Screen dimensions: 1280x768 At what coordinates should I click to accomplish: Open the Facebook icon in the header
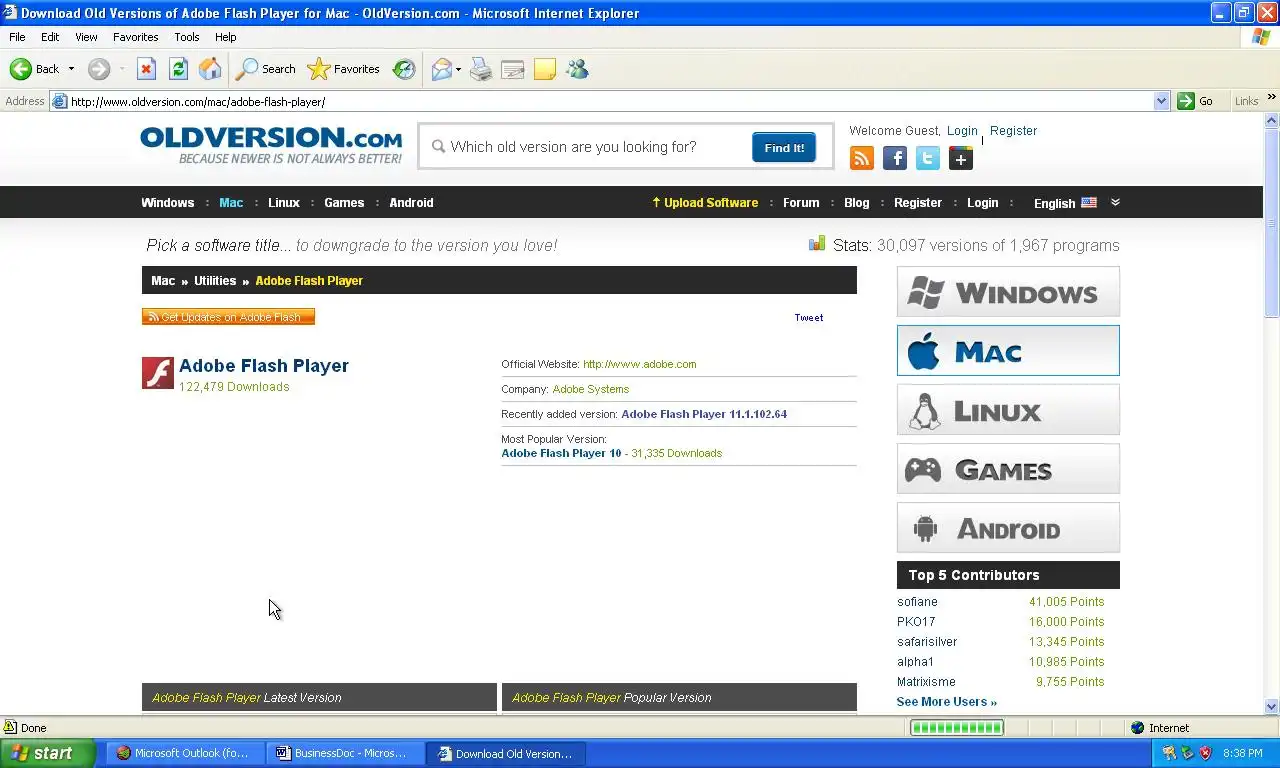click(x=895, y=158)
